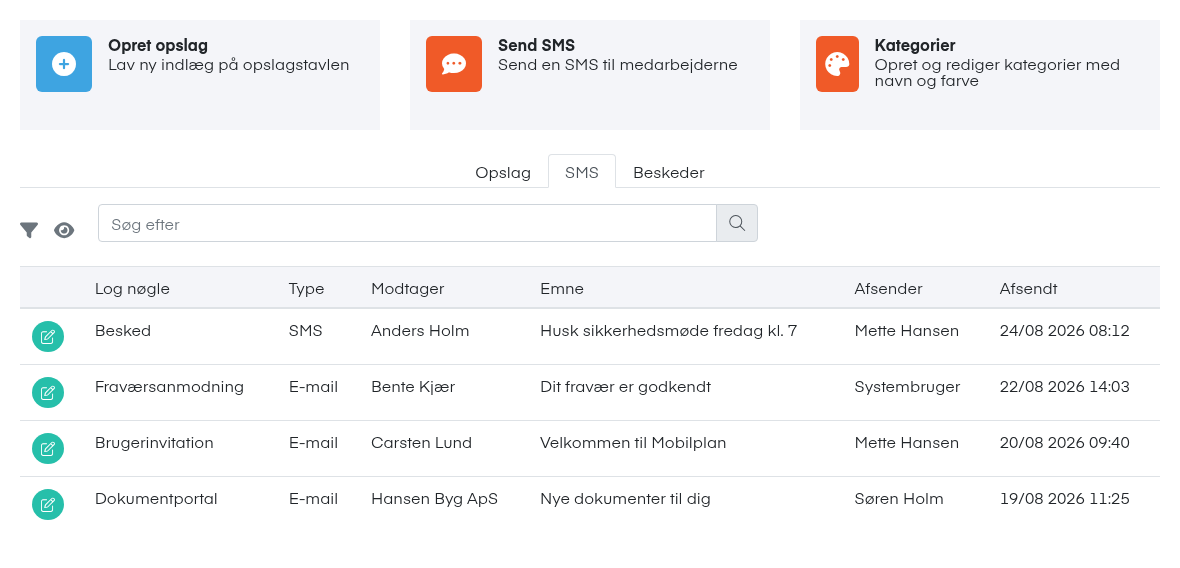Click the Brugerinvitation log key cell

[154, 443]
